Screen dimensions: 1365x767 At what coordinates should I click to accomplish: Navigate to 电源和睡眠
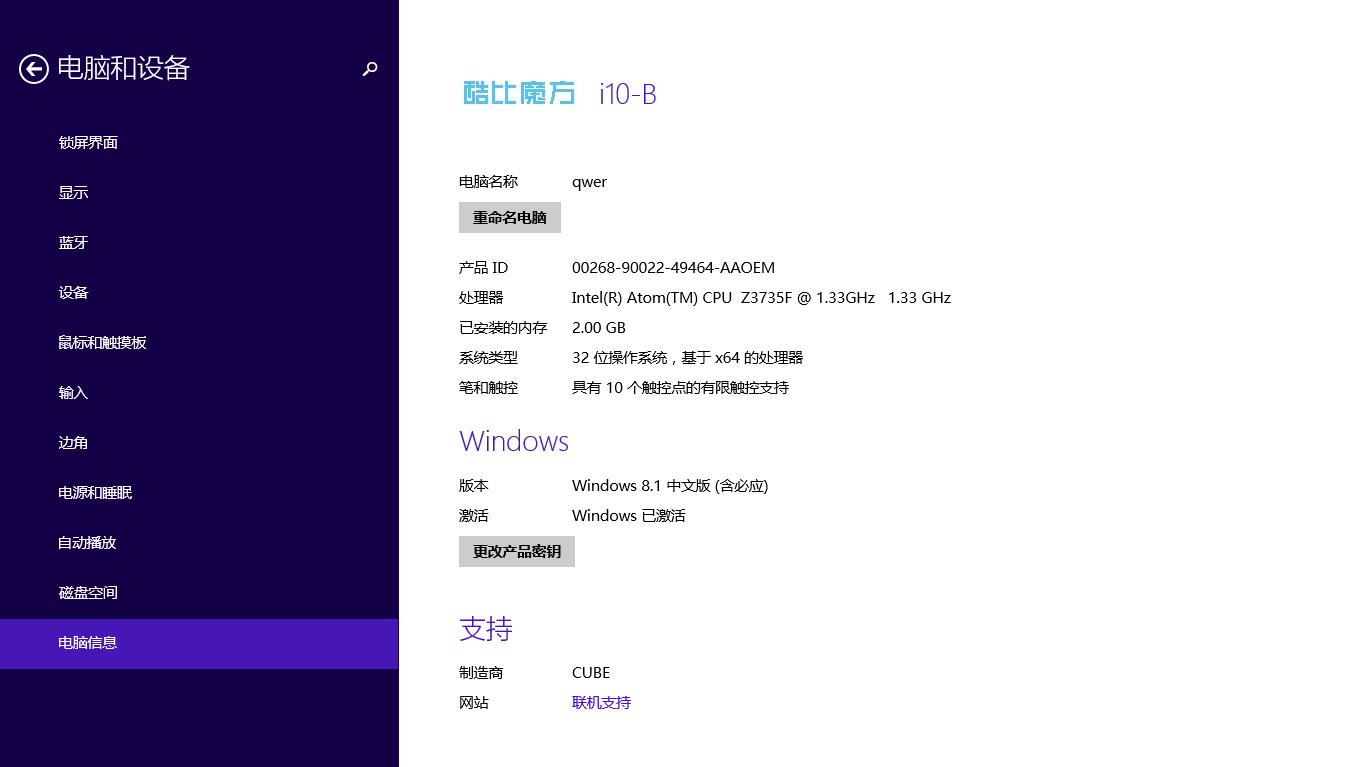point(95,493)
